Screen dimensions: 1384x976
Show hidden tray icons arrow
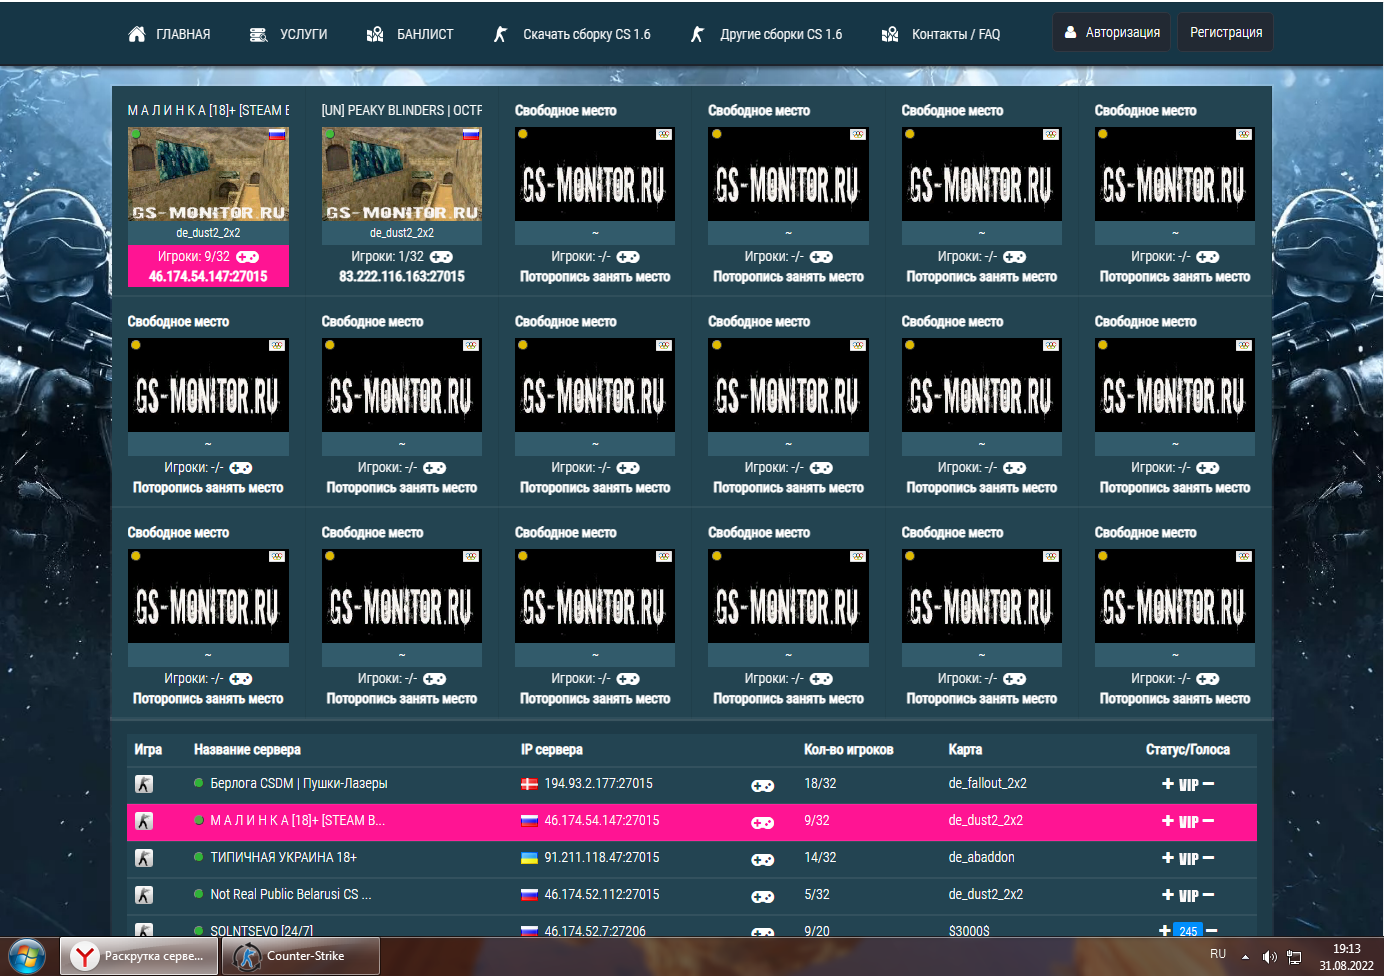[x=1245, y=957]
